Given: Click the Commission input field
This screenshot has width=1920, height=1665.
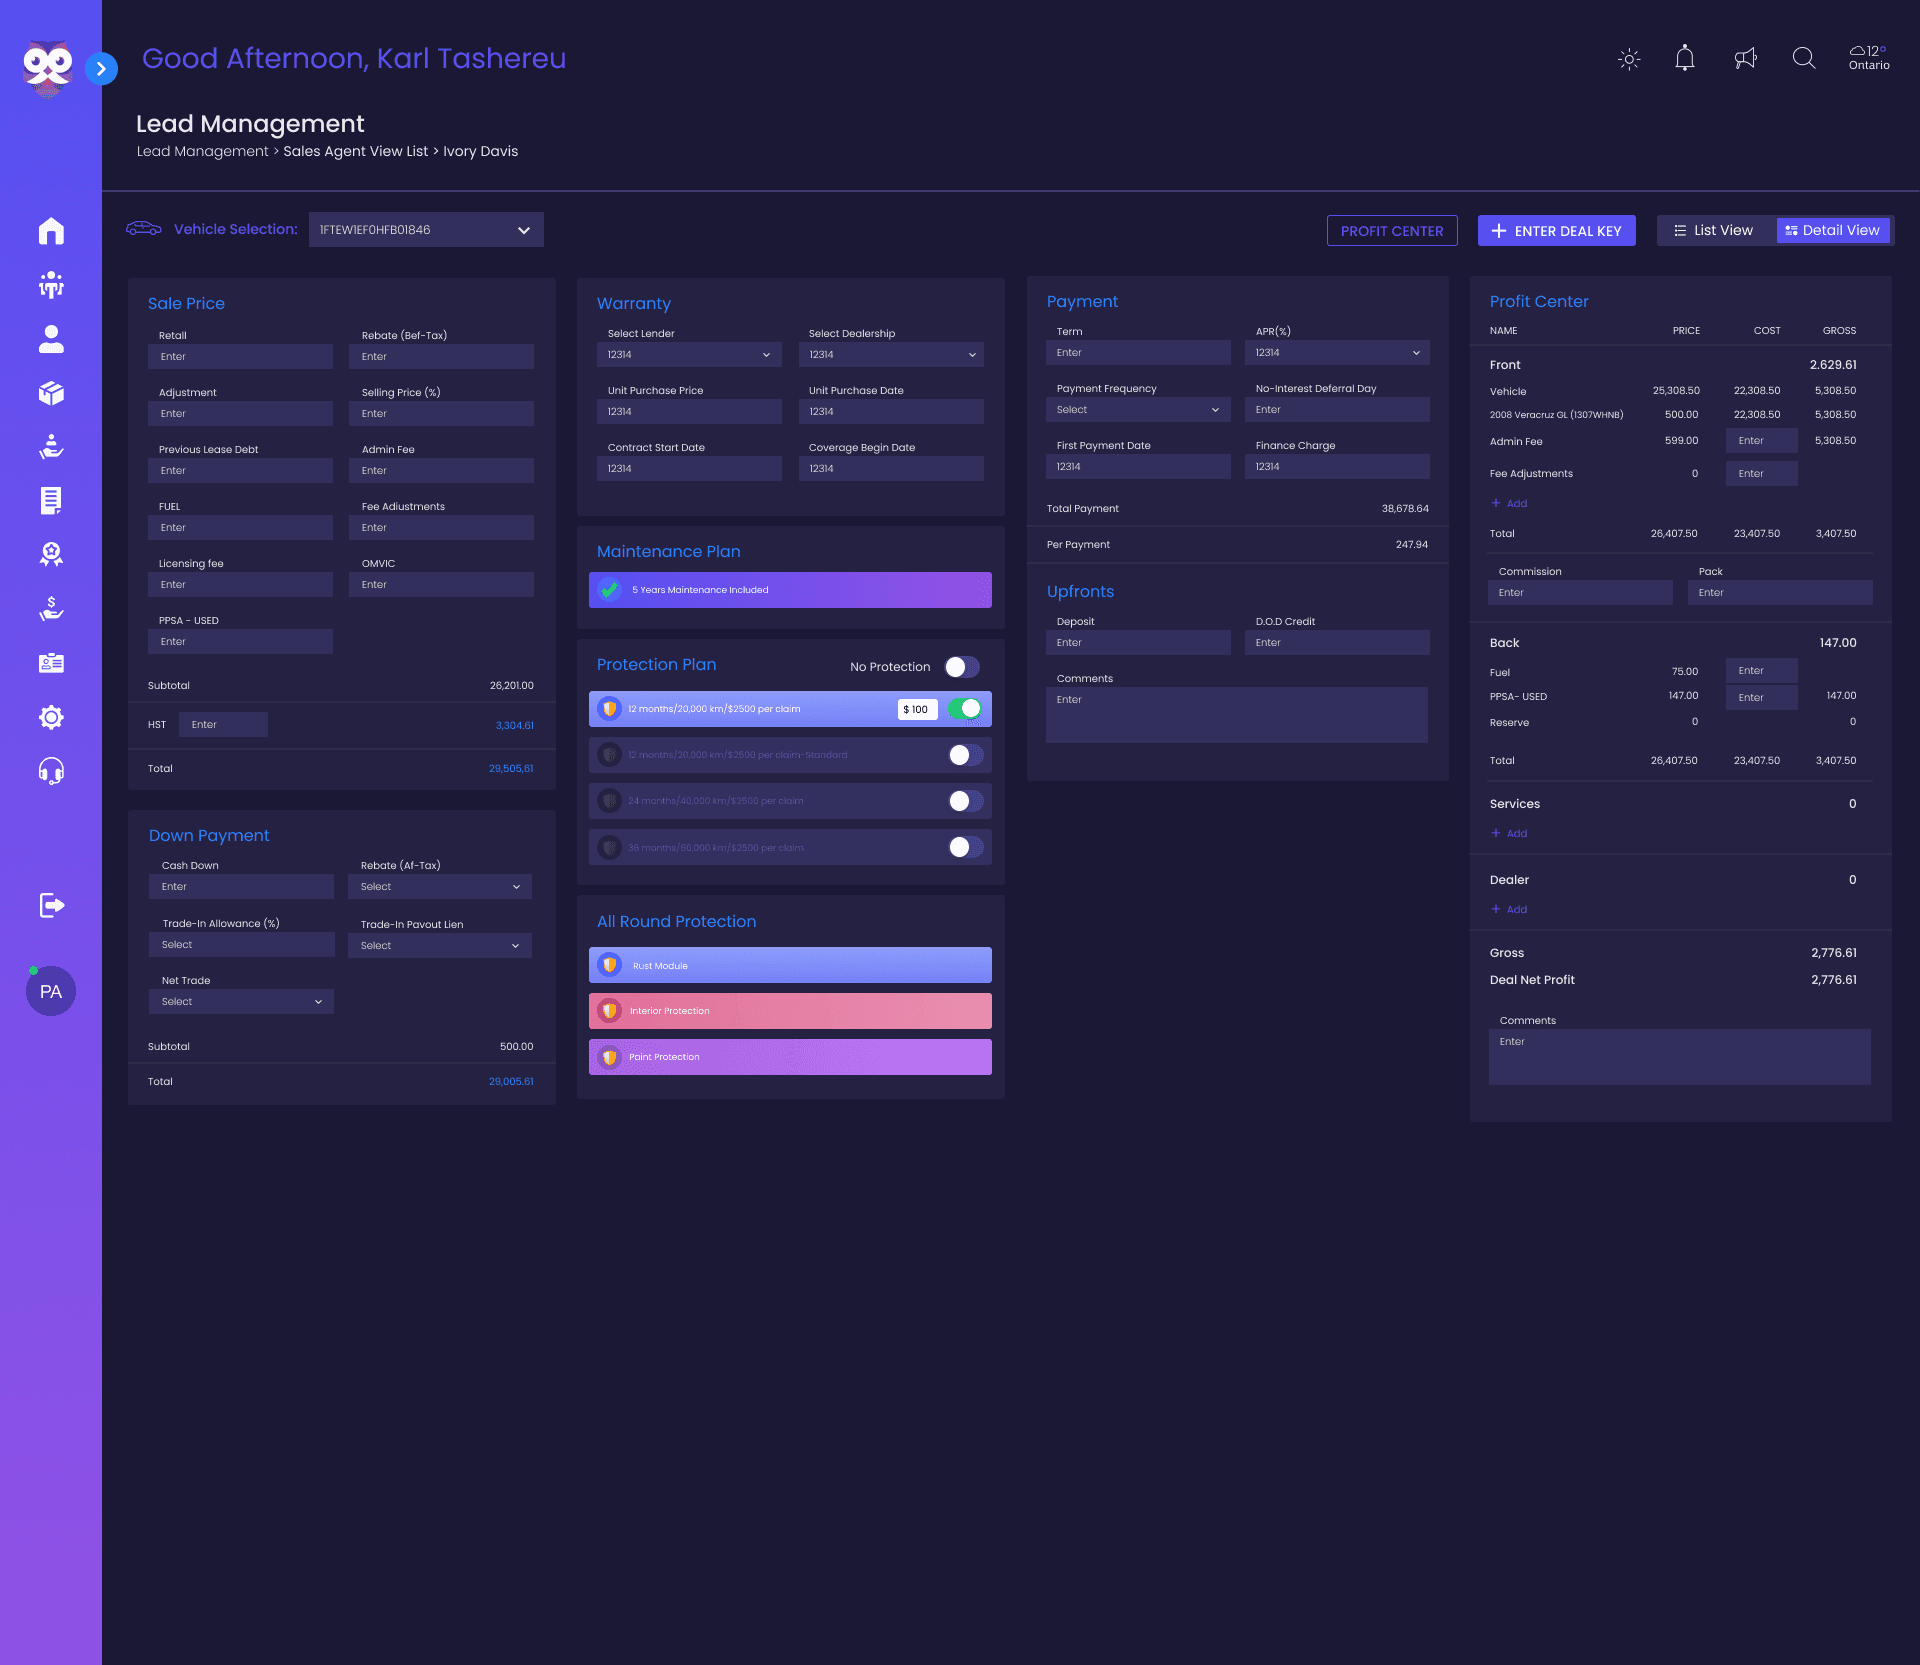Looking at the screenshot, I should coord(1580,593).
